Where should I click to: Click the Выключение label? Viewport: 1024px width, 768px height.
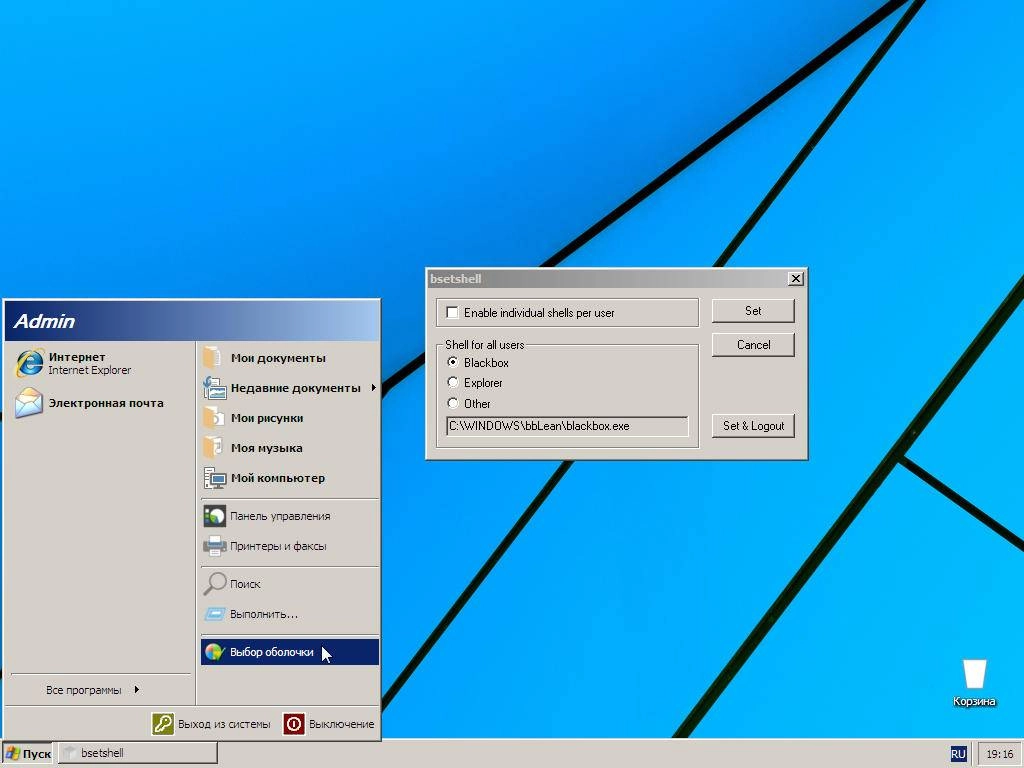(x=342, y=724)
